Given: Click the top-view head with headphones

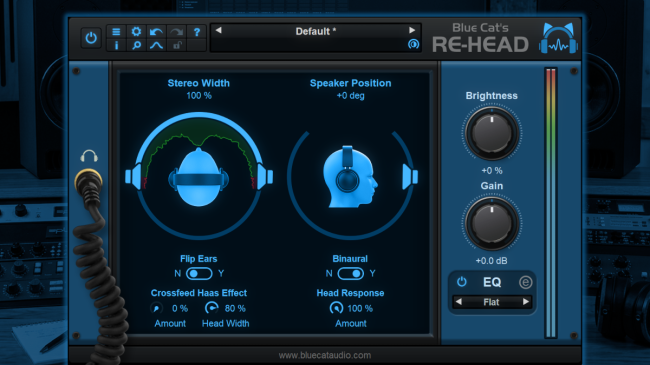Looking at the screenshot, I should [x=199, y=177].
